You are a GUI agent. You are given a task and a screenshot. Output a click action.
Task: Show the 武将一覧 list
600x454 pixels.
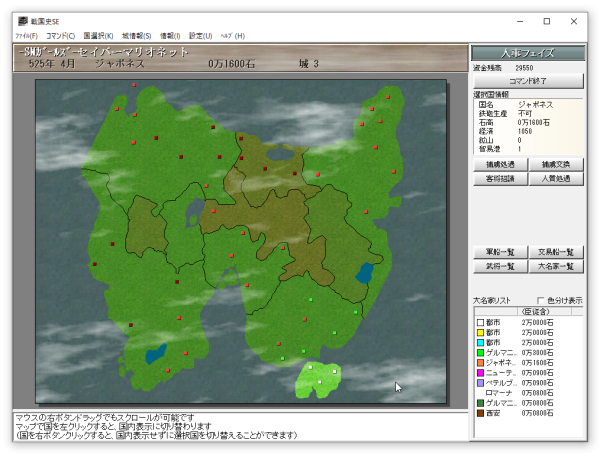pyautogui.click(x=499, y=266)
